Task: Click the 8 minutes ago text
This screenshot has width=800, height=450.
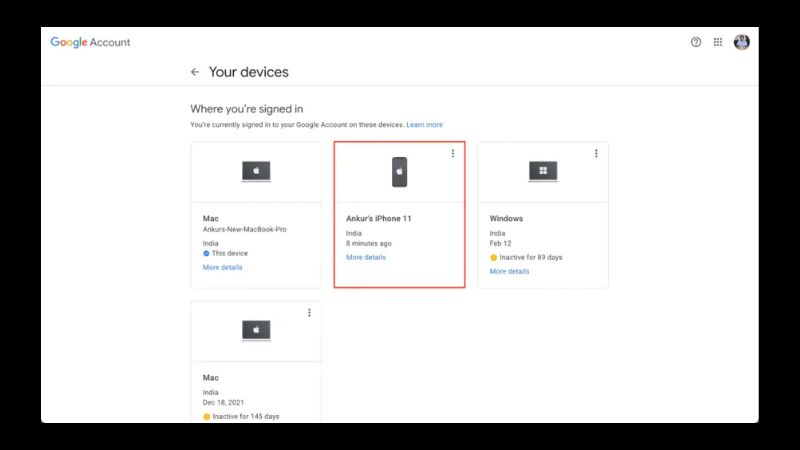Action: click(369, 243)
